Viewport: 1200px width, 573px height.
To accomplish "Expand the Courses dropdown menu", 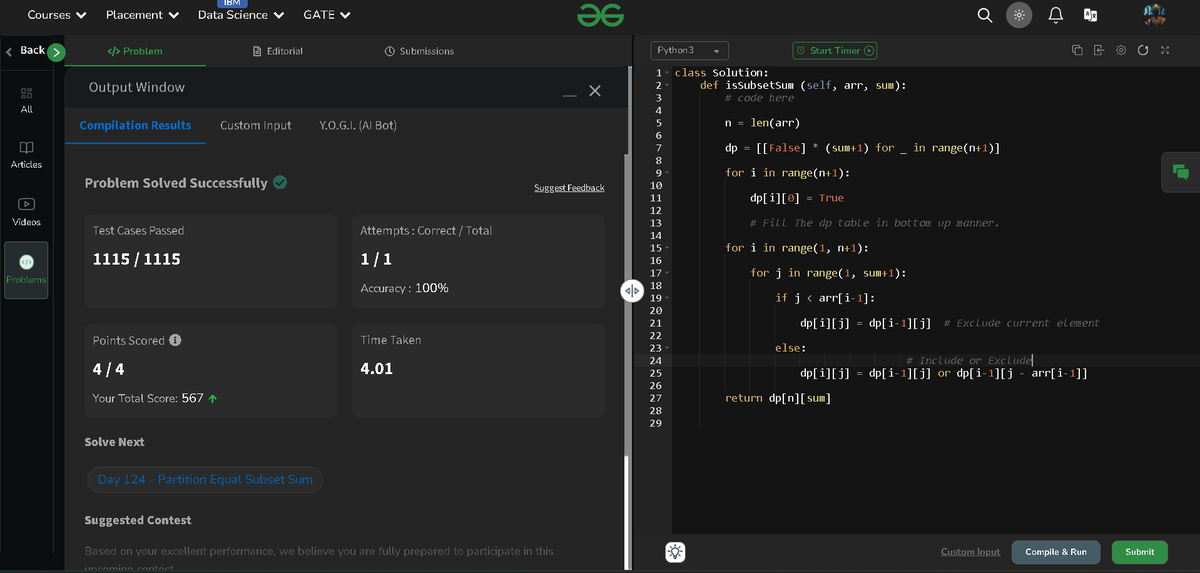I will [57, 15].
